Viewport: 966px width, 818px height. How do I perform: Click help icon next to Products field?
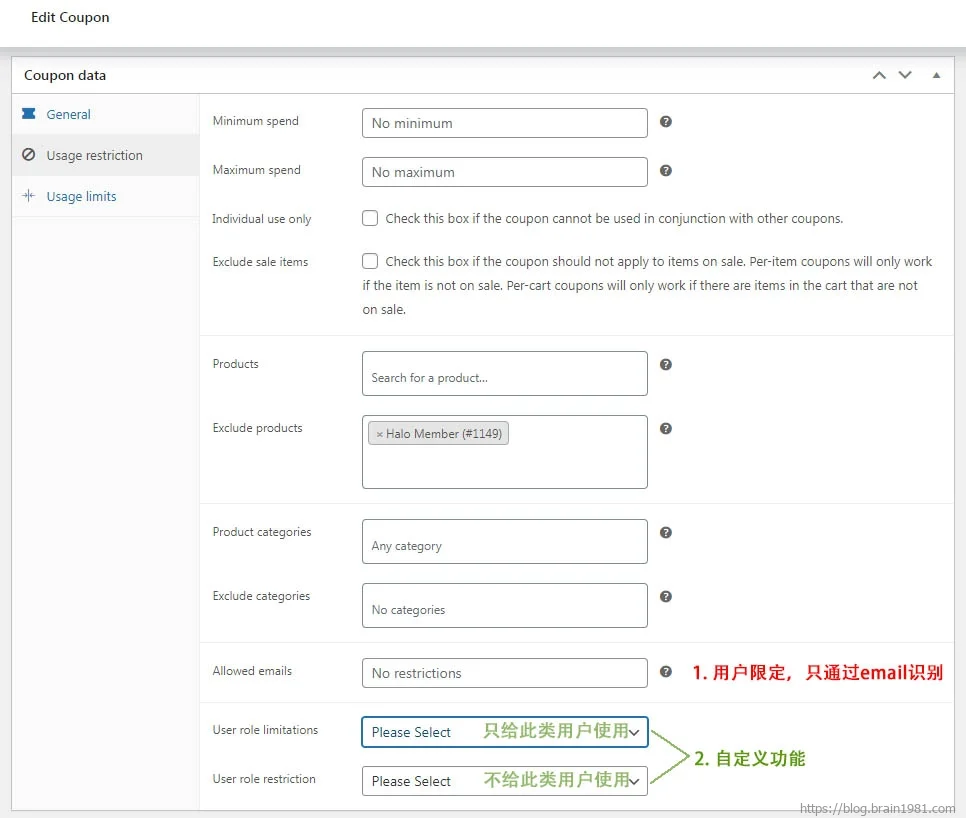click(x=666, y=365)
